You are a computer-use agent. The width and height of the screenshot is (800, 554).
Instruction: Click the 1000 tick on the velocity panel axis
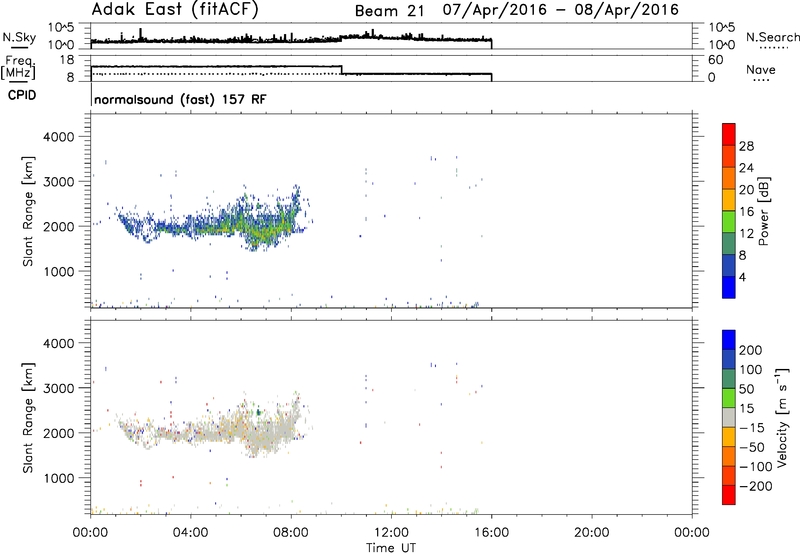tap(59, 478)
